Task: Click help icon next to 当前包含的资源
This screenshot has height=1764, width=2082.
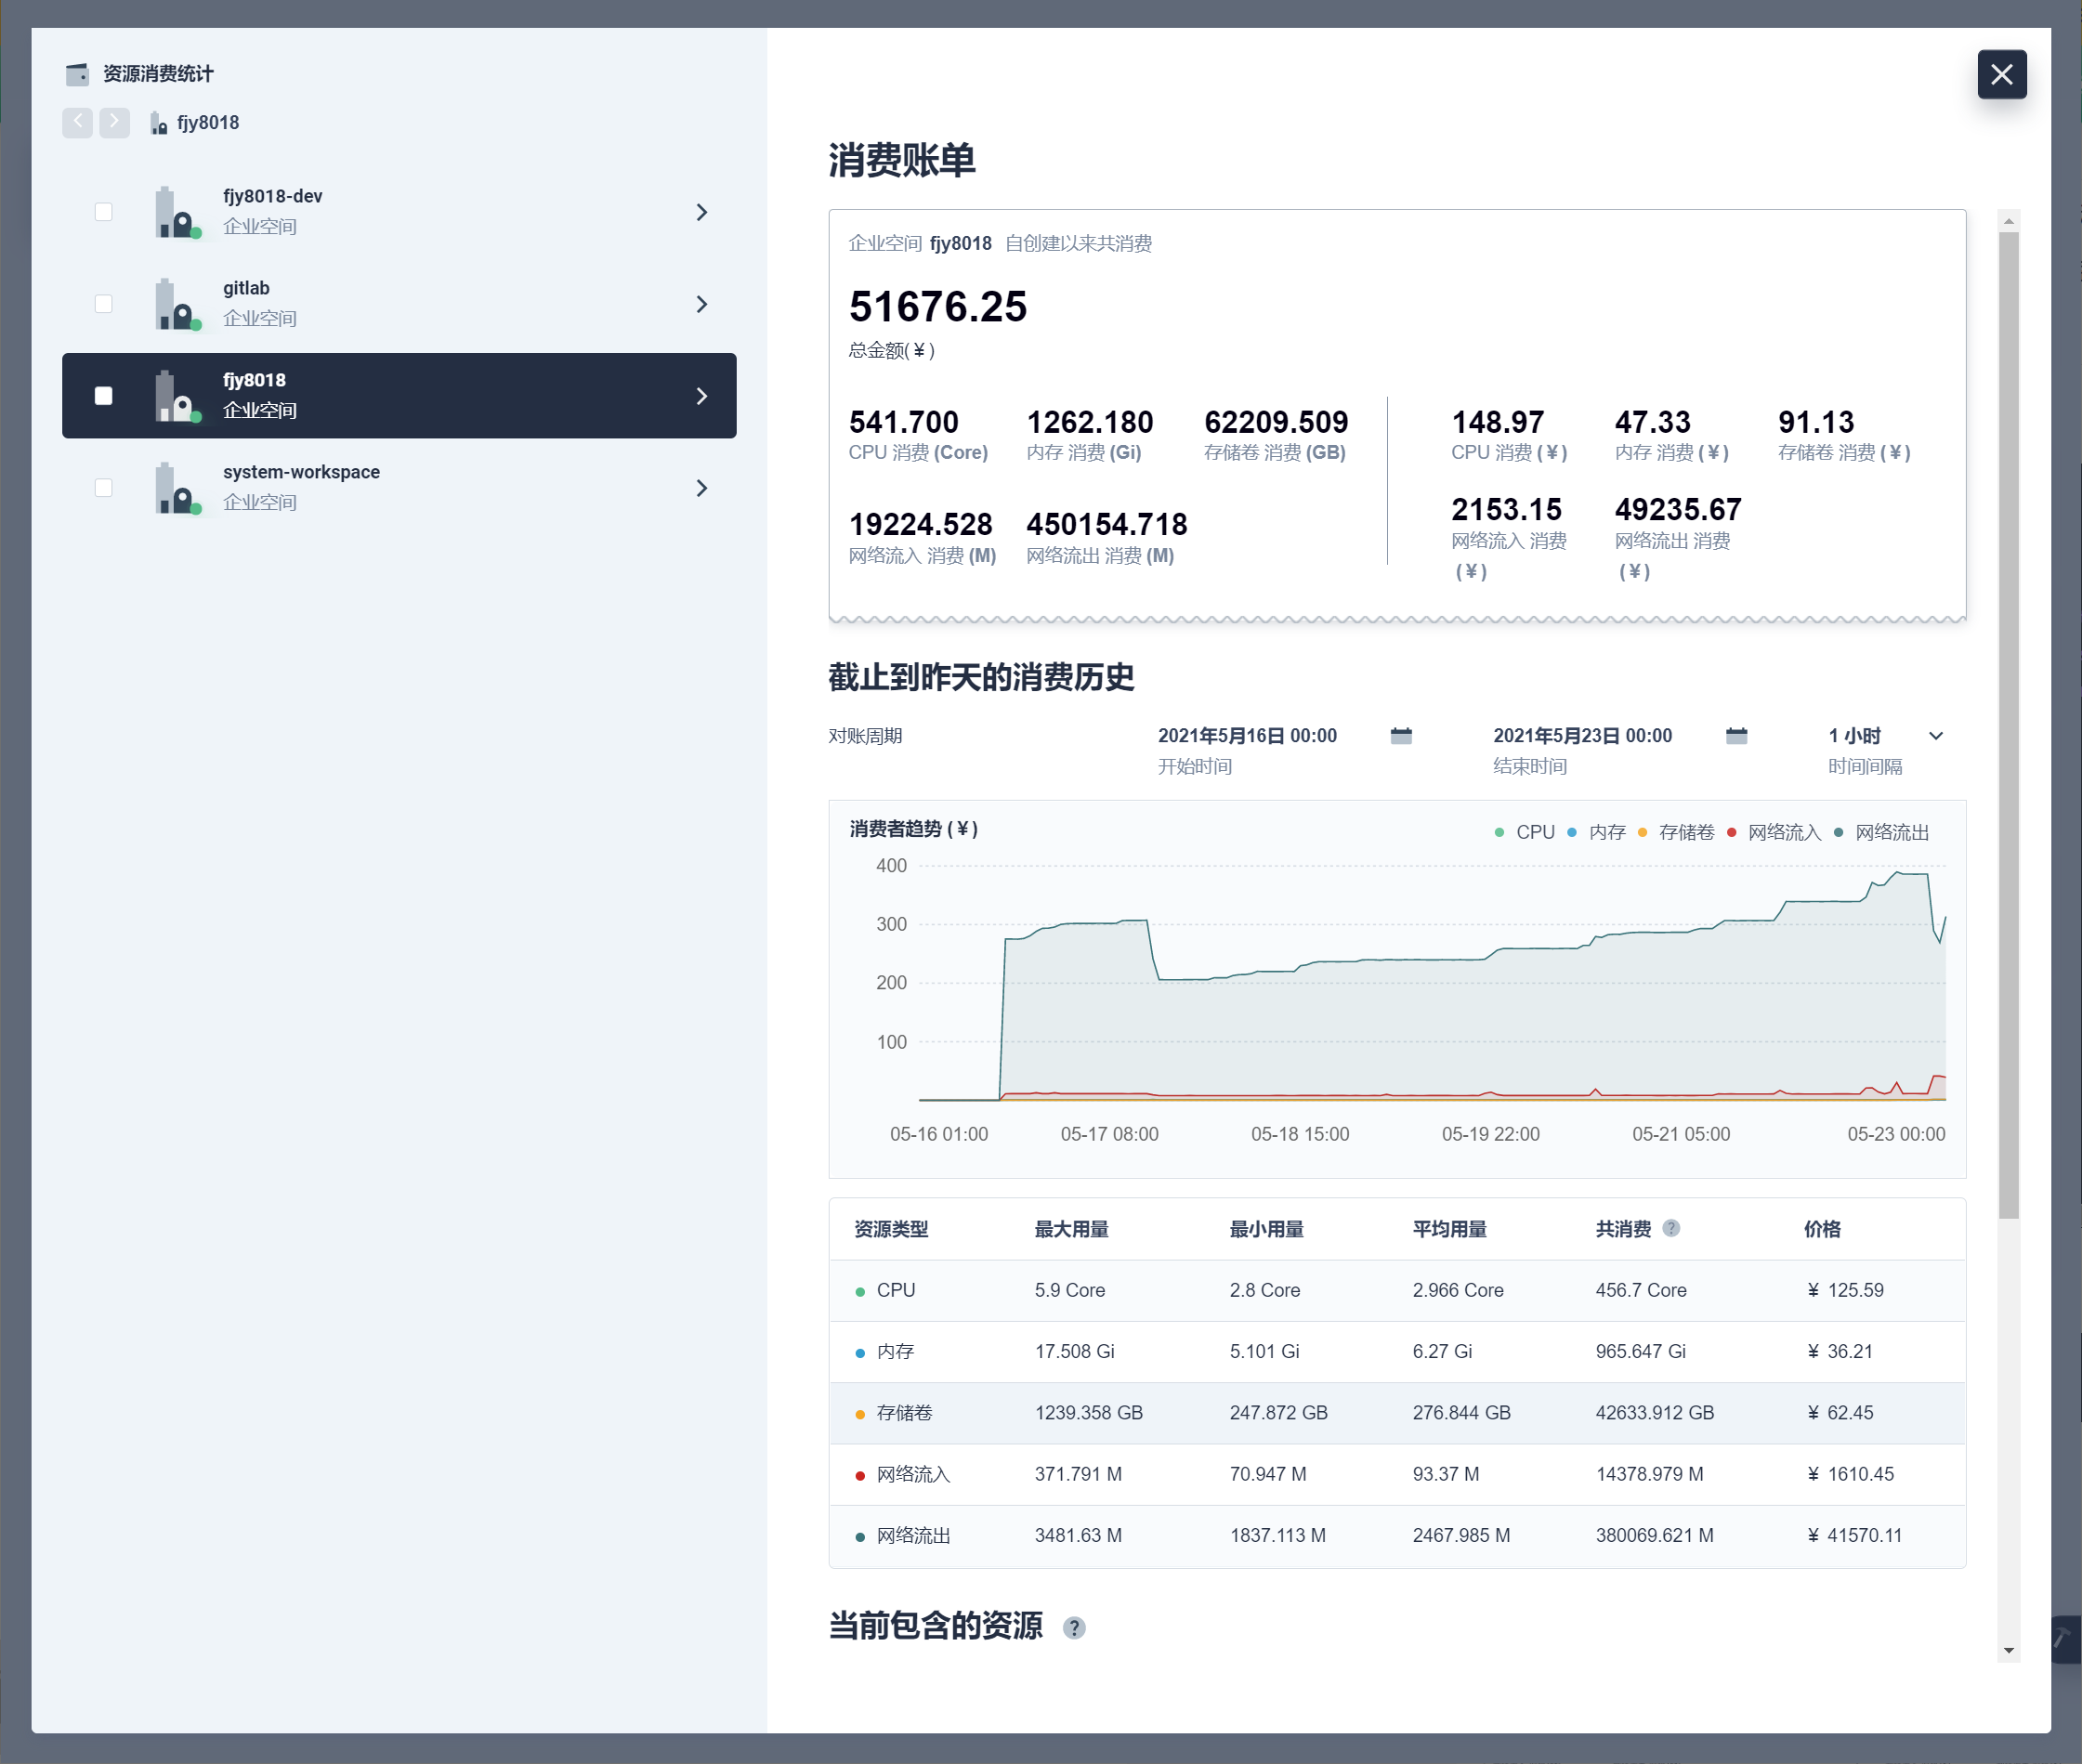Action: 1074,1628
